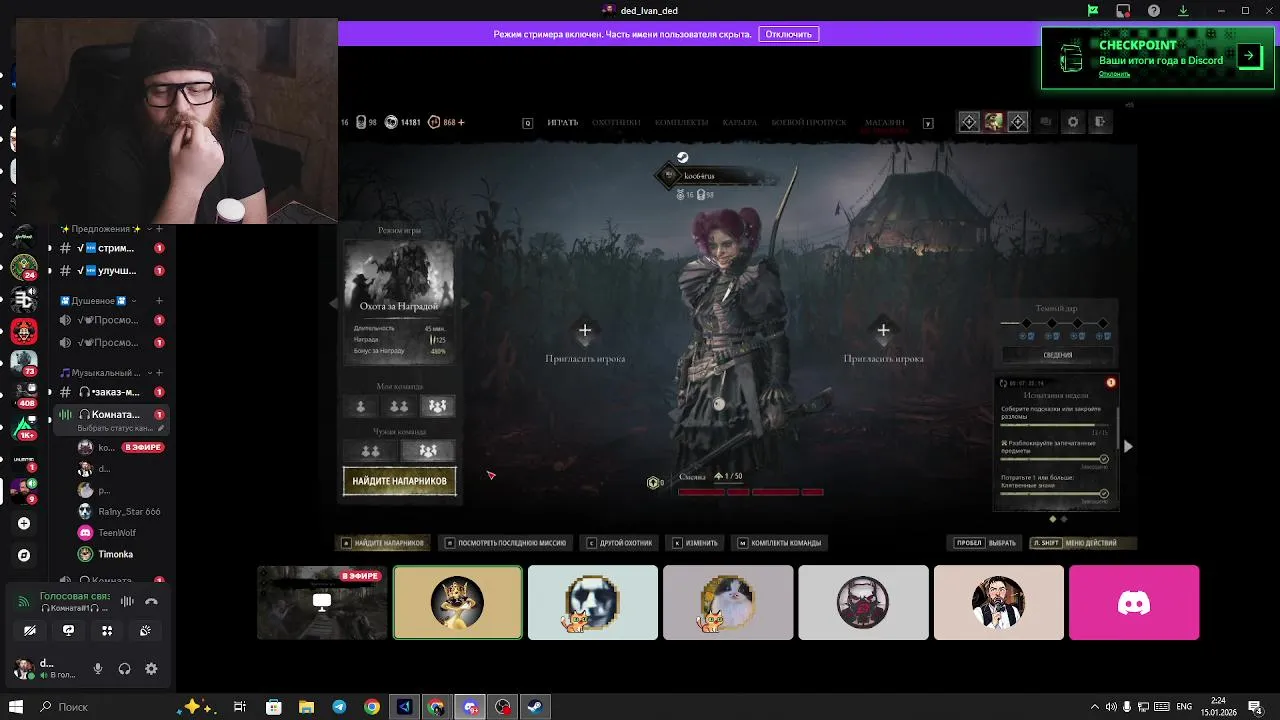Open File Explorer from the taskbar
The width and height of the screenshot is (1280, 720).
(x=306, y=707)
